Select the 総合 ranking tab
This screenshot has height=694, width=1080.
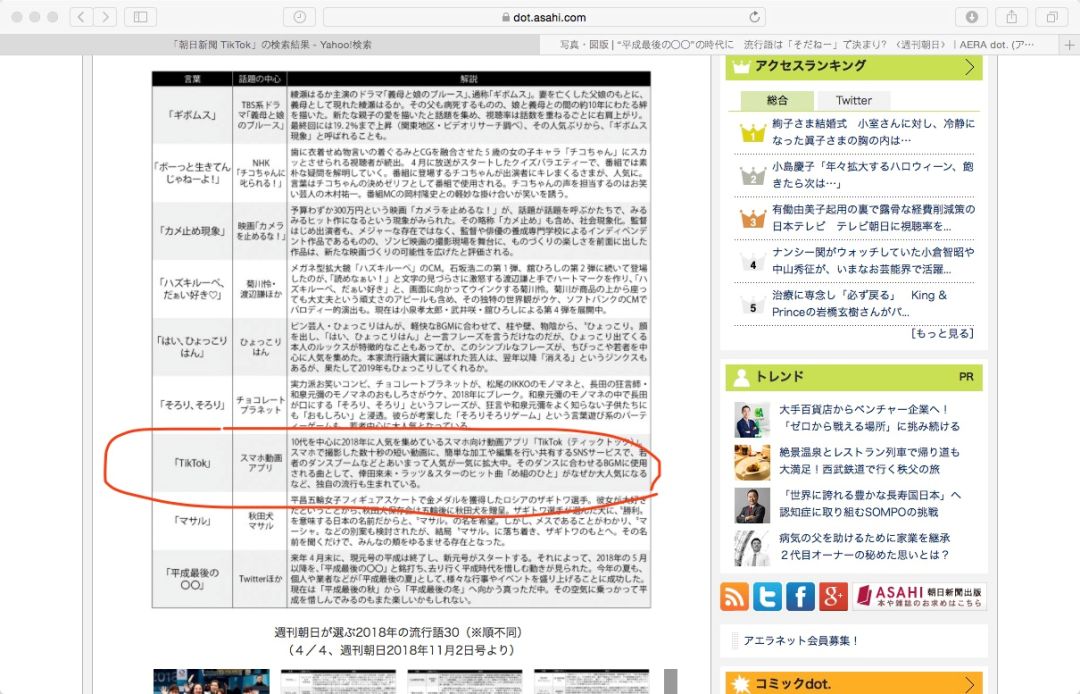tap(776, 100)
